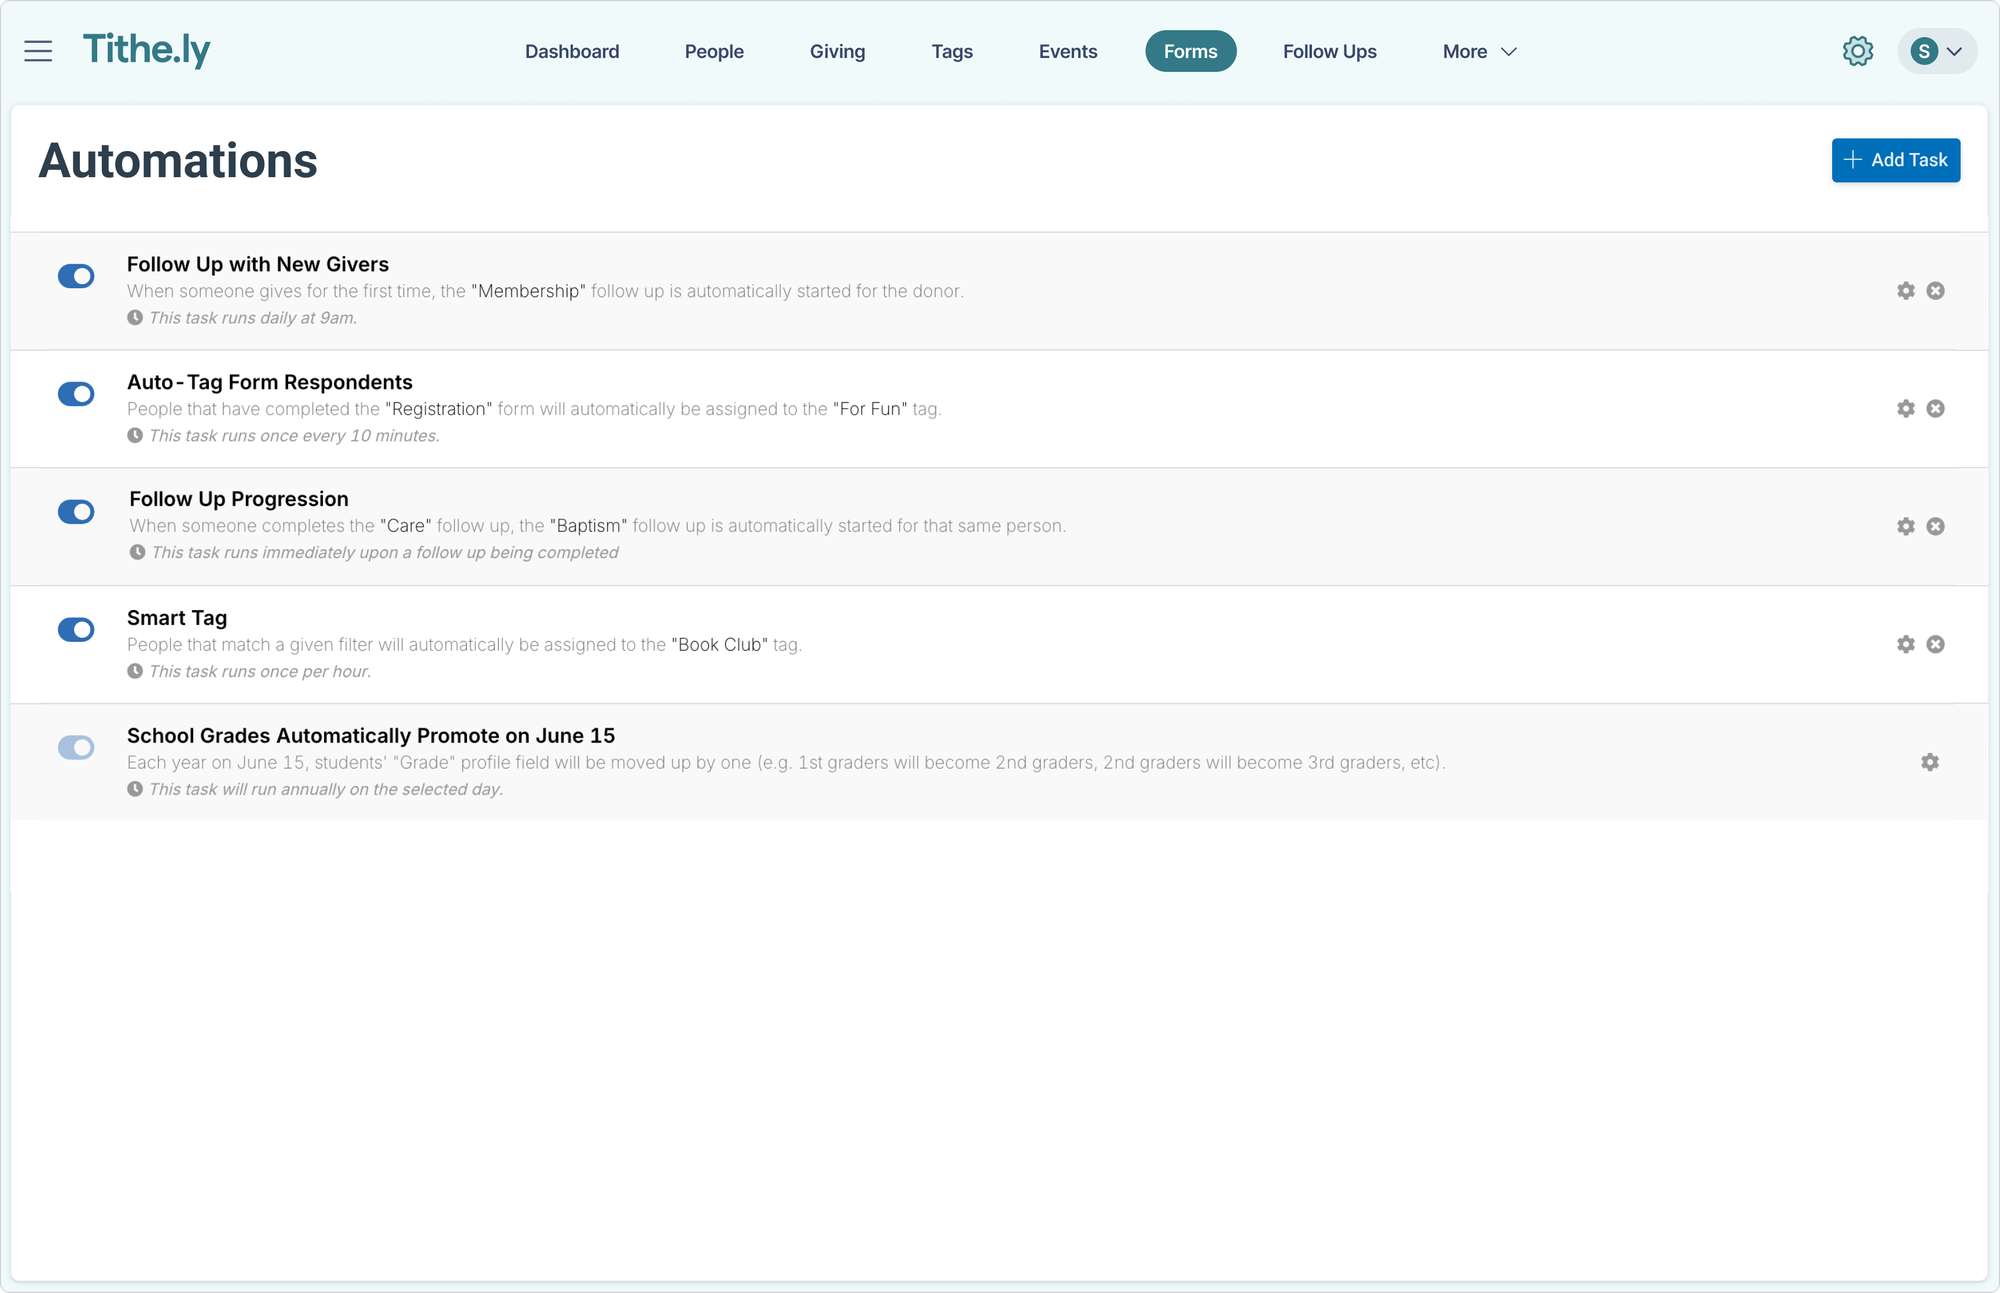Expand the More navigation dropdown

[1478, 51]
